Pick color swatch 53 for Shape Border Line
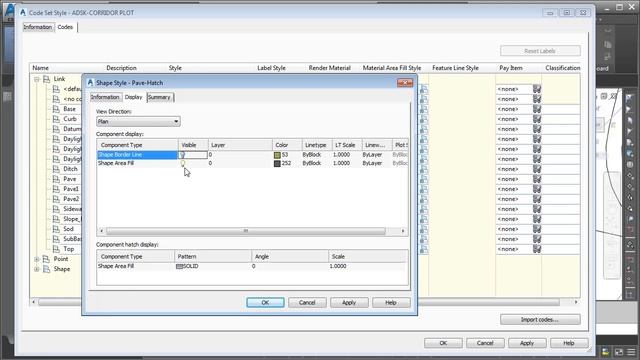Screen dimensions: 640x360 (277, 155)
